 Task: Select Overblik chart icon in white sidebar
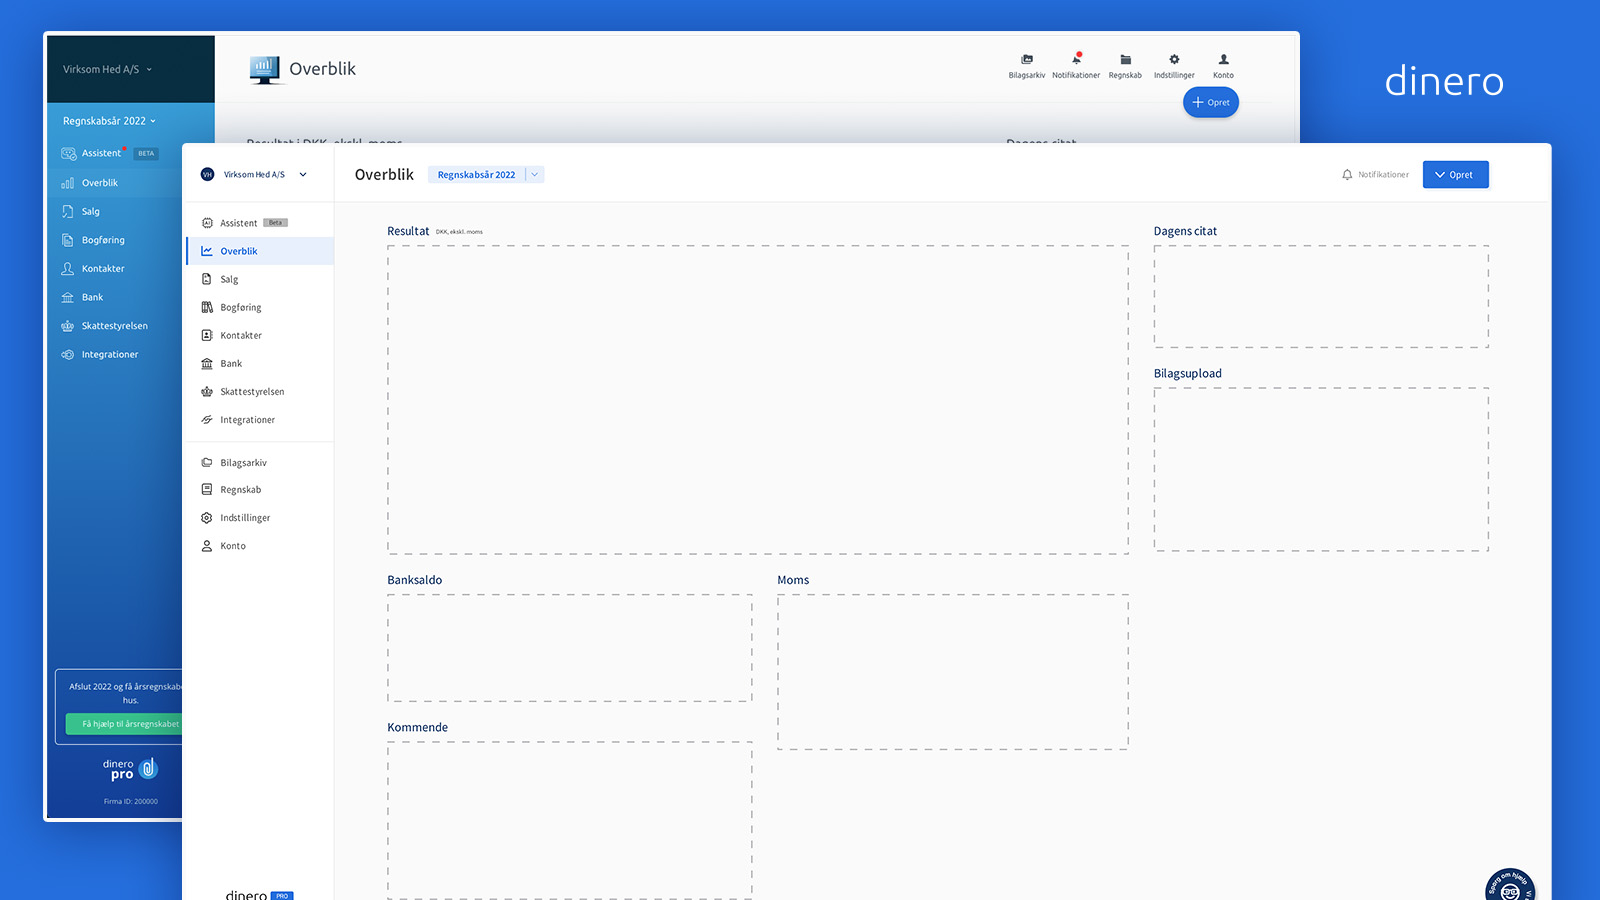coord(207,251)
